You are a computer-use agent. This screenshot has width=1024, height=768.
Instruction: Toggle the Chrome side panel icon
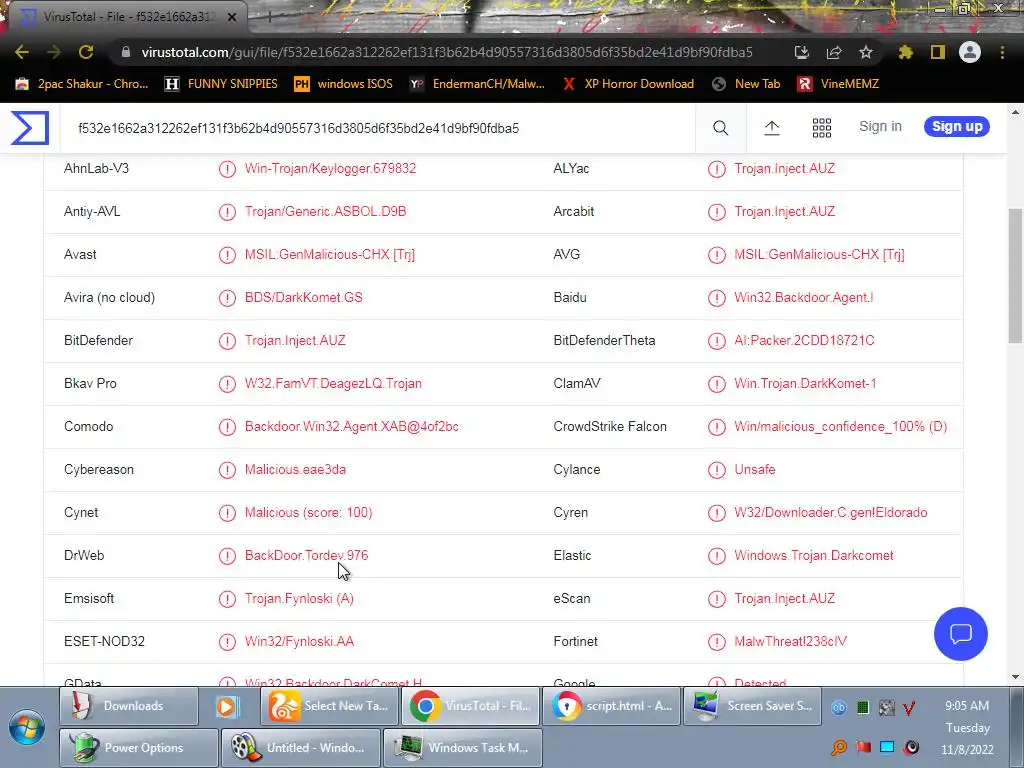point(938,52)
